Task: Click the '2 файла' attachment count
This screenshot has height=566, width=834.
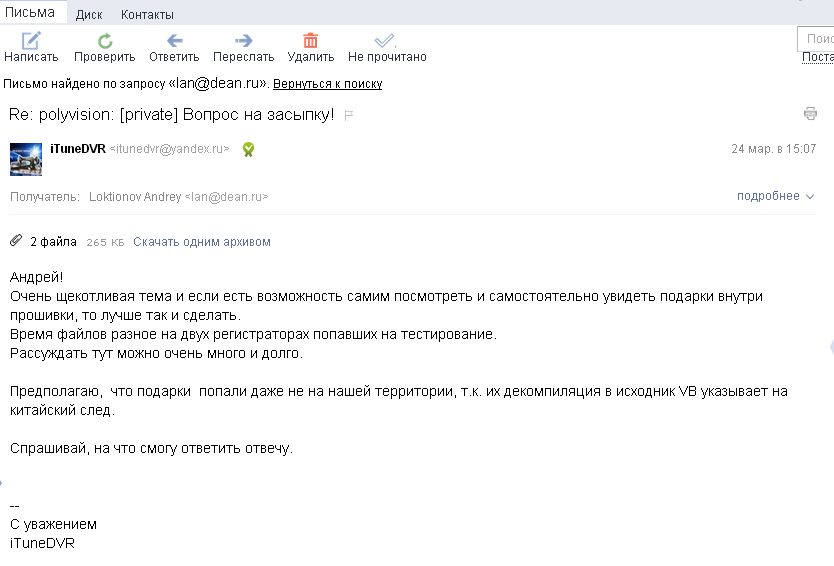Action: click(53, 242)
